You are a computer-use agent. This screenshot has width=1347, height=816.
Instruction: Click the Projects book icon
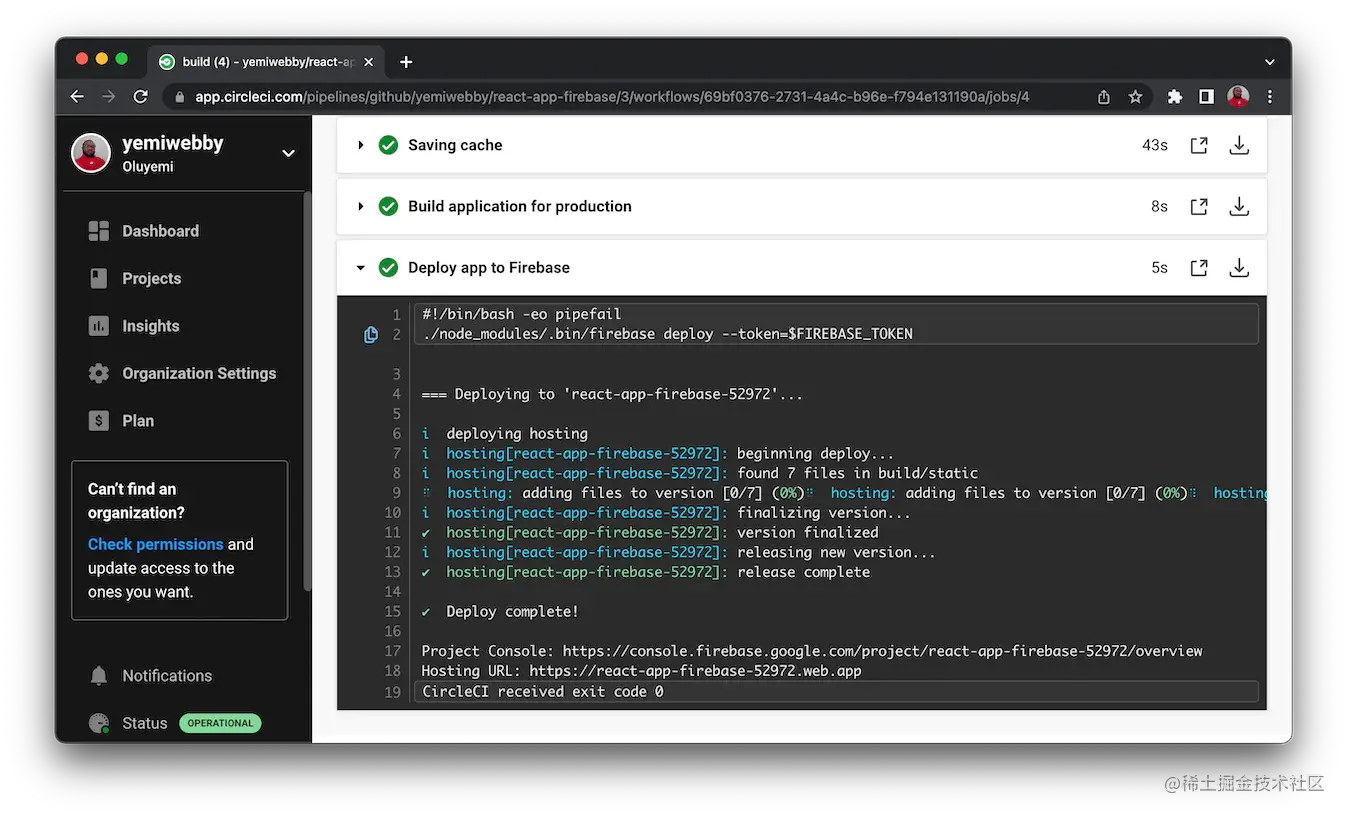pos(98,278)
